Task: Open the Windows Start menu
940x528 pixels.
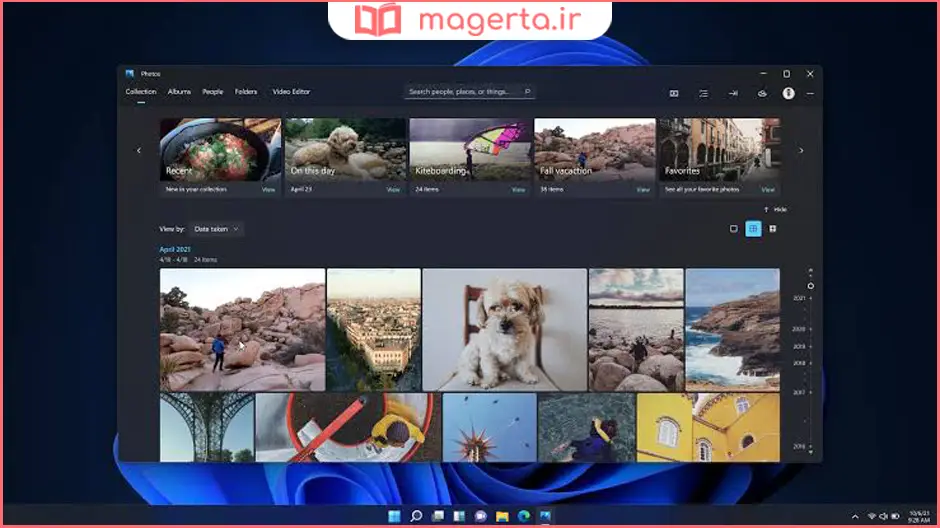Action: coord(394,516)
